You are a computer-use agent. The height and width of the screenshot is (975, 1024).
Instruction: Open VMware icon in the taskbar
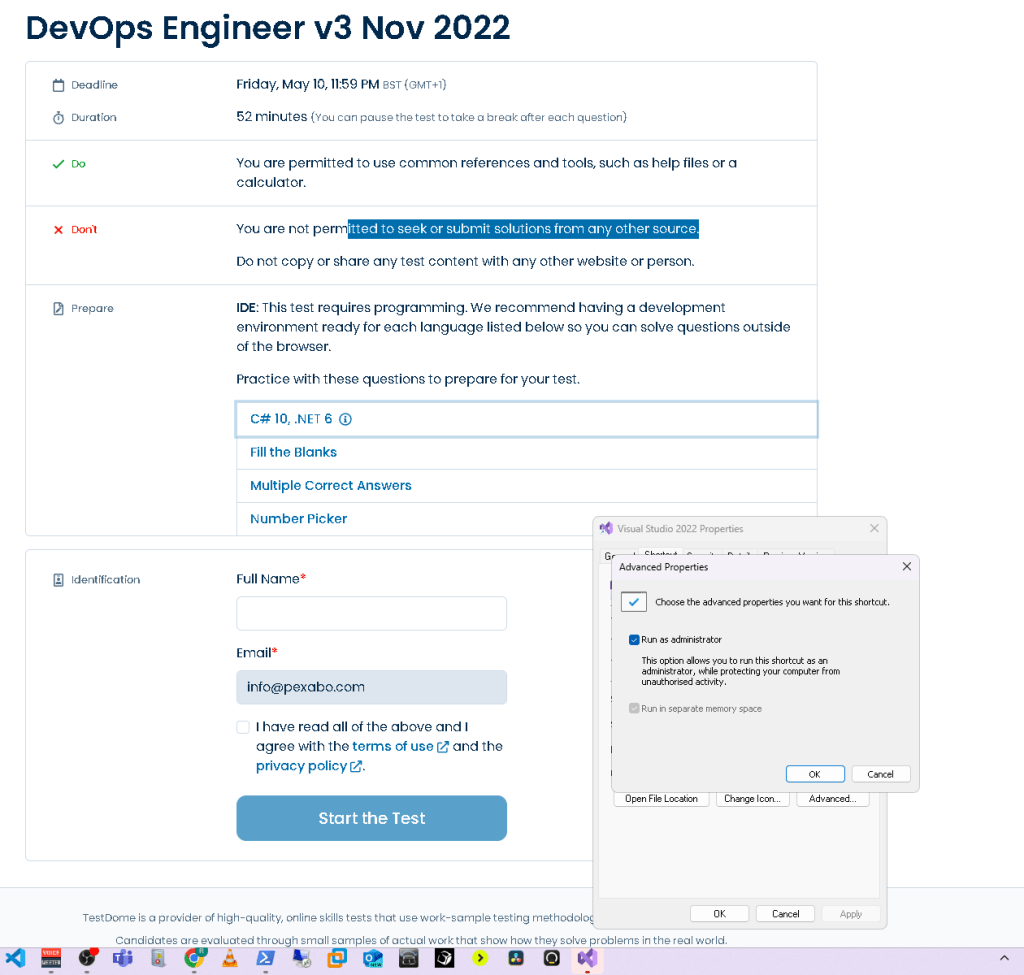tap(337, 958)
